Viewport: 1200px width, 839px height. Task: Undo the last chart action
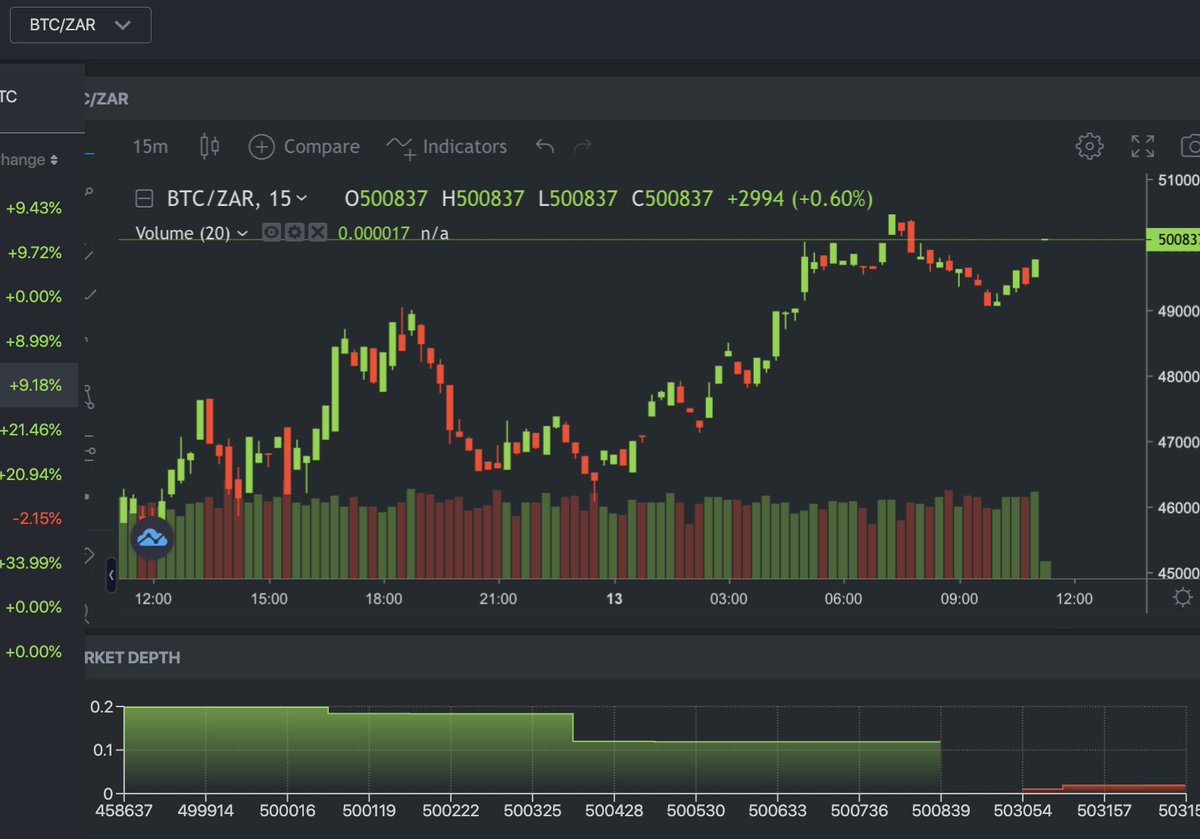point(544,147)
